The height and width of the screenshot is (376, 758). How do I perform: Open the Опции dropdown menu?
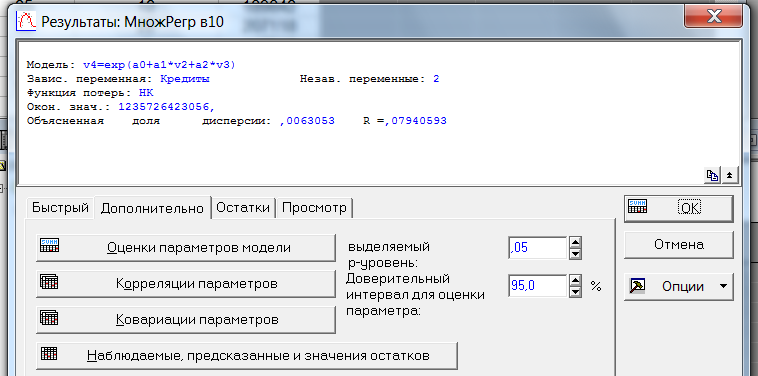click(679, 287)
